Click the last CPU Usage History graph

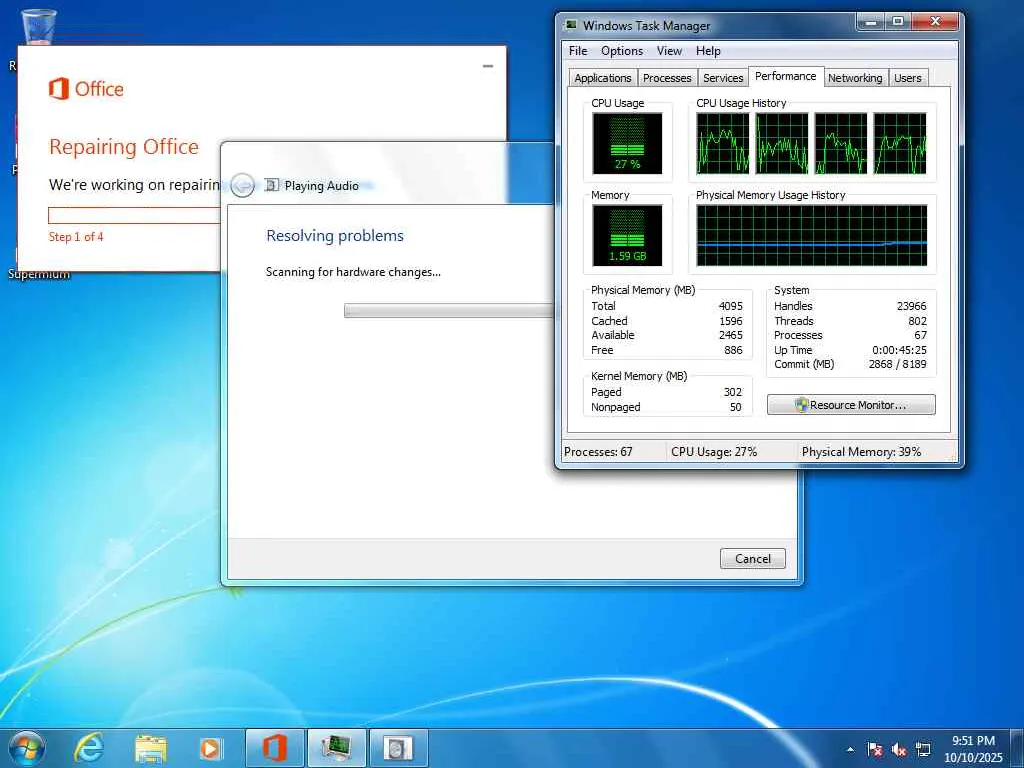click(900, 144)
